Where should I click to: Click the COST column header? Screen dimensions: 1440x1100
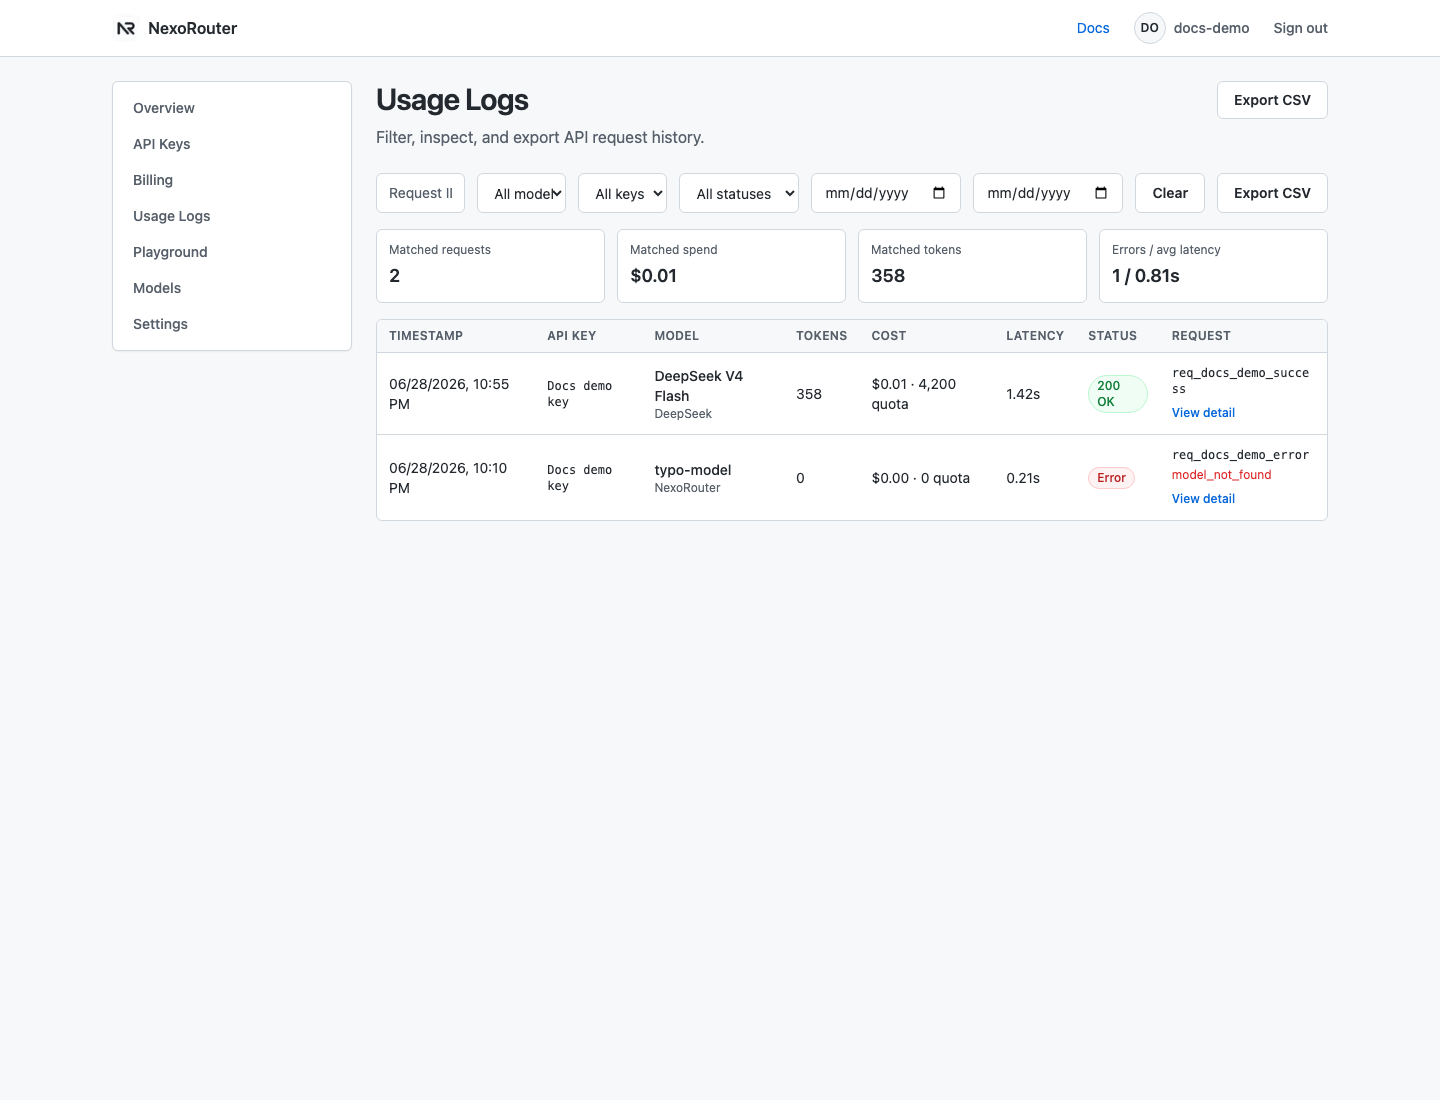pyautogui.click(x=889, y=336)
